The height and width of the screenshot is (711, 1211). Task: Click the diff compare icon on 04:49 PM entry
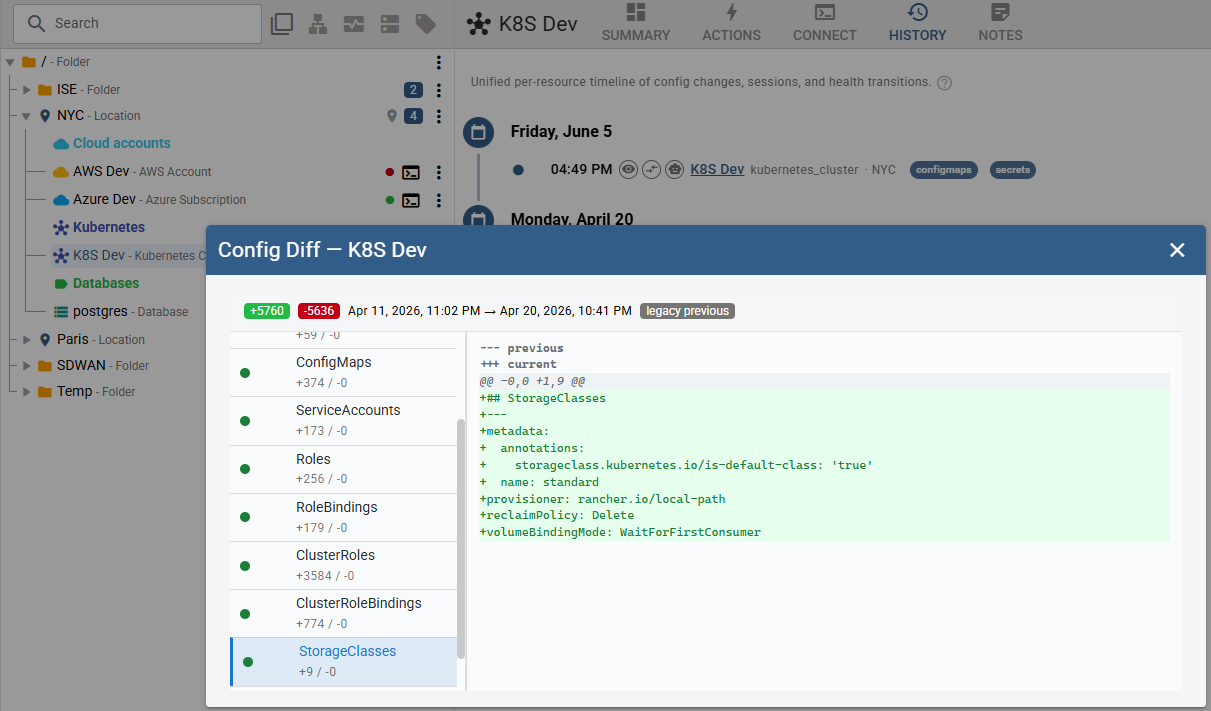pos(651,169)
